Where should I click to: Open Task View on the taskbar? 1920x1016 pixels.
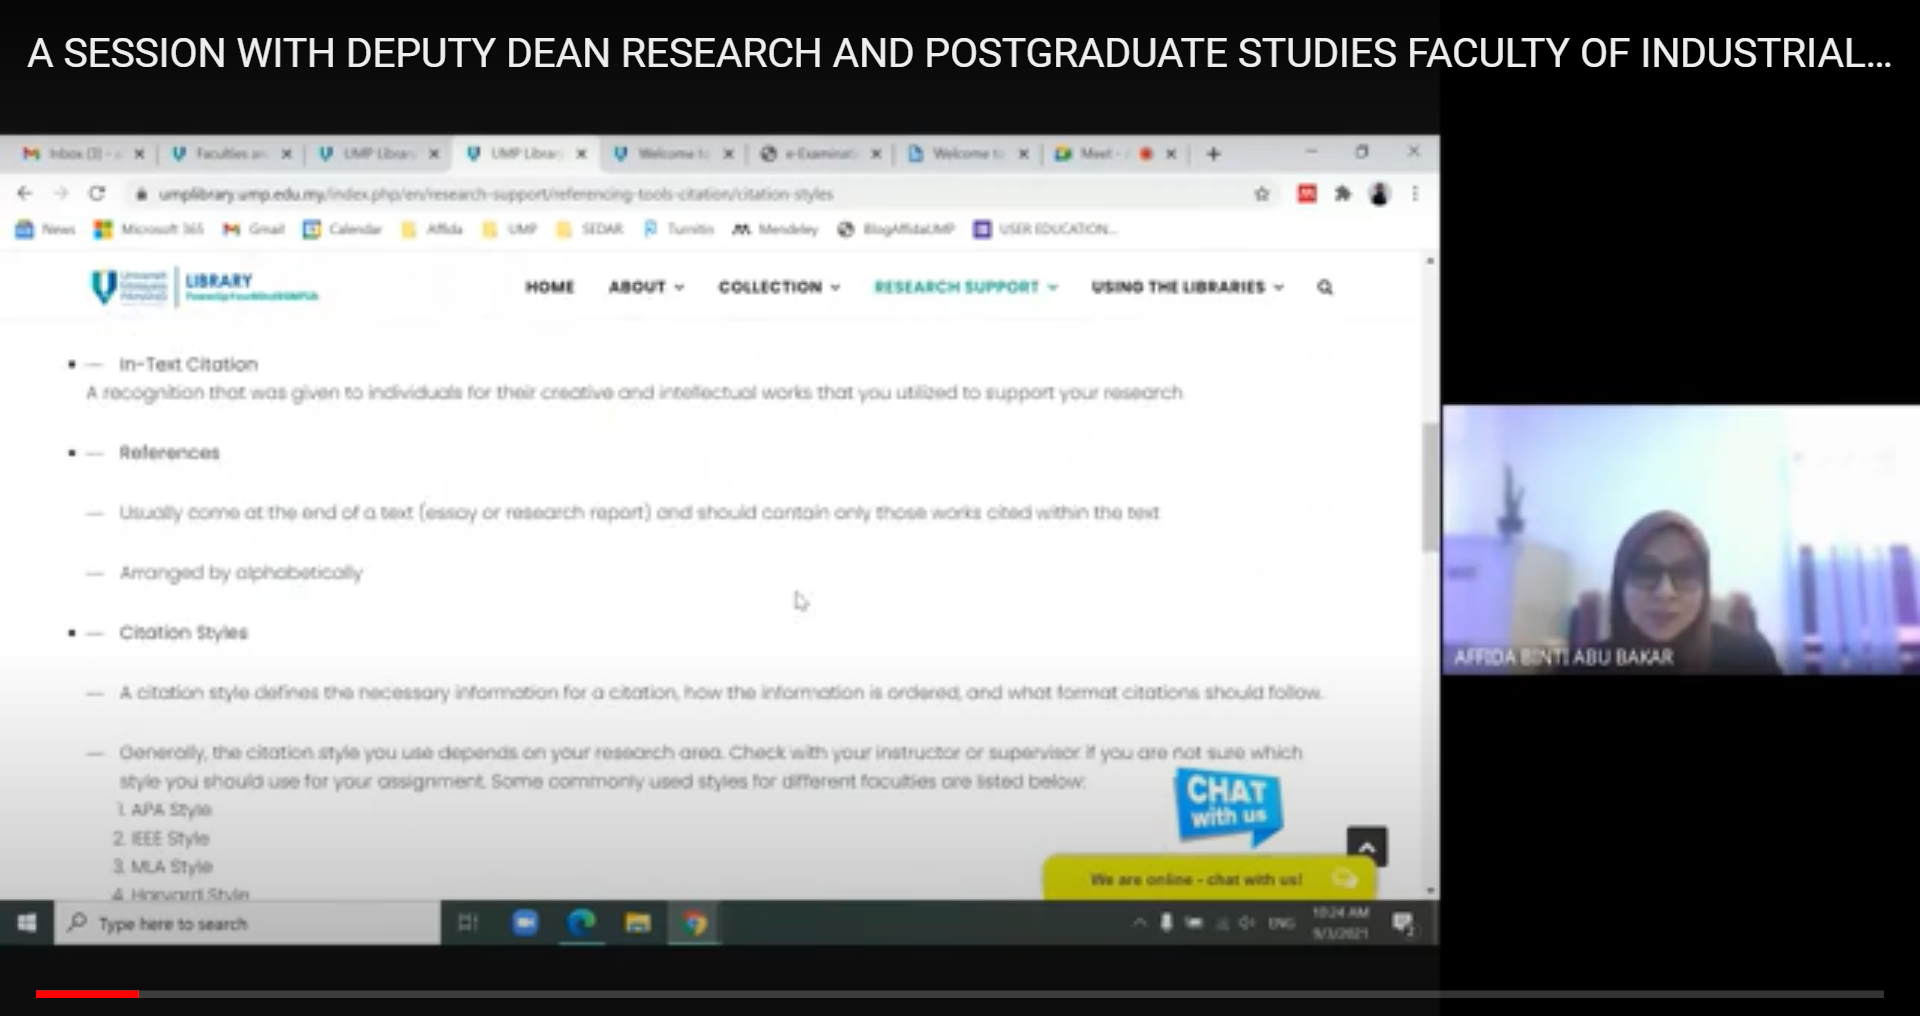pos(468,923)
